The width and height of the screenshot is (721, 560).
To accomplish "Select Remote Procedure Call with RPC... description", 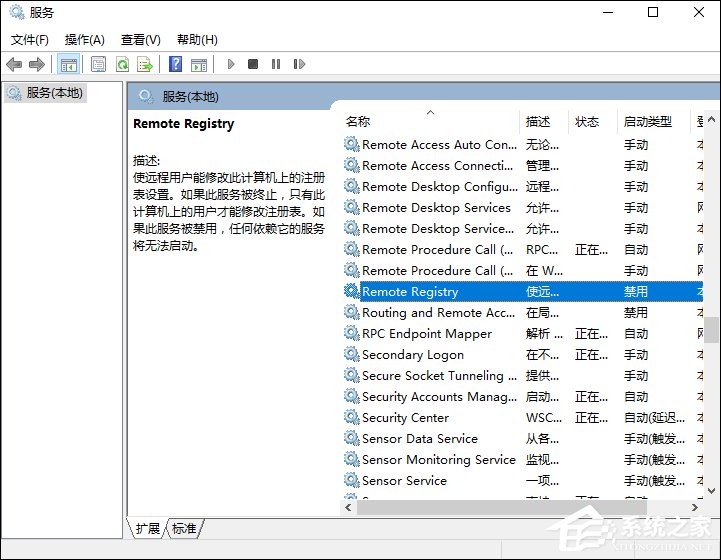I will pyautogui.click(x=522, y=250).
